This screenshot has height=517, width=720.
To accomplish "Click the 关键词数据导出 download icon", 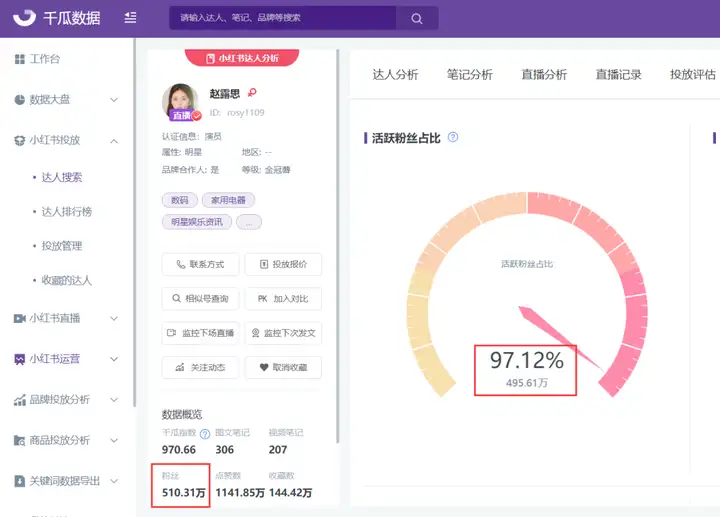I will (20, 481).
